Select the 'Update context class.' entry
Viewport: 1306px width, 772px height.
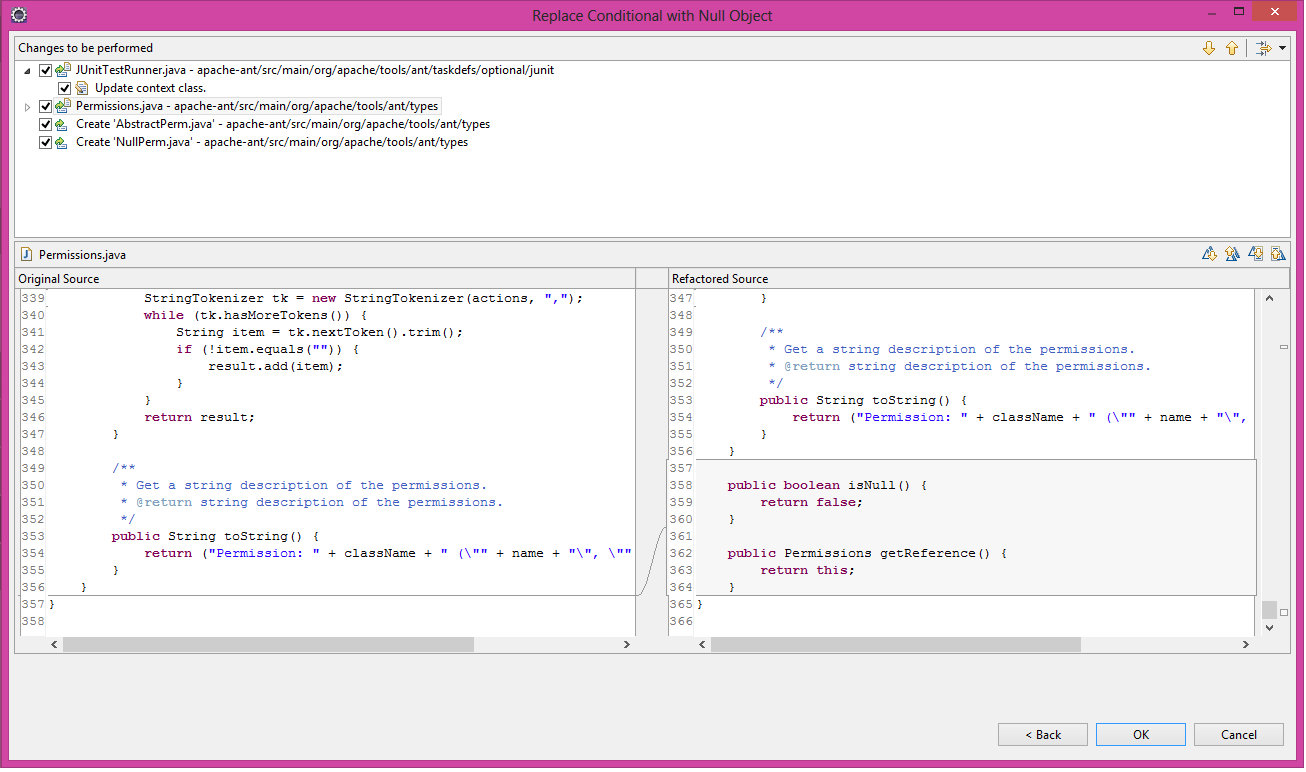coord(150,88)
